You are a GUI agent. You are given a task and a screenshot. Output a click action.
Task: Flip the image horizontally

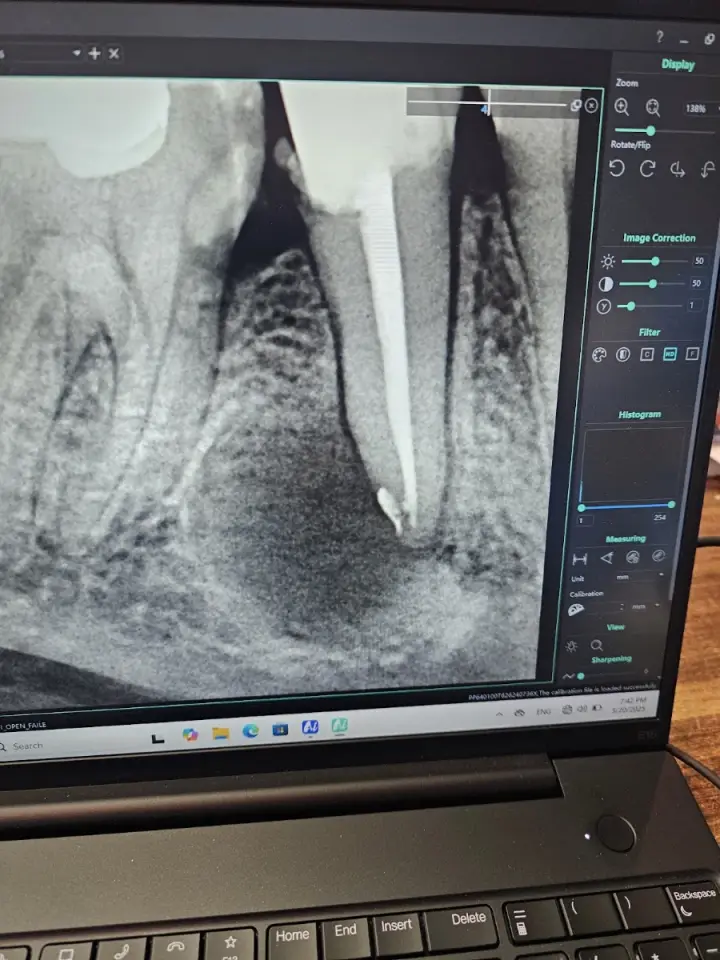[x=677, y=170]
